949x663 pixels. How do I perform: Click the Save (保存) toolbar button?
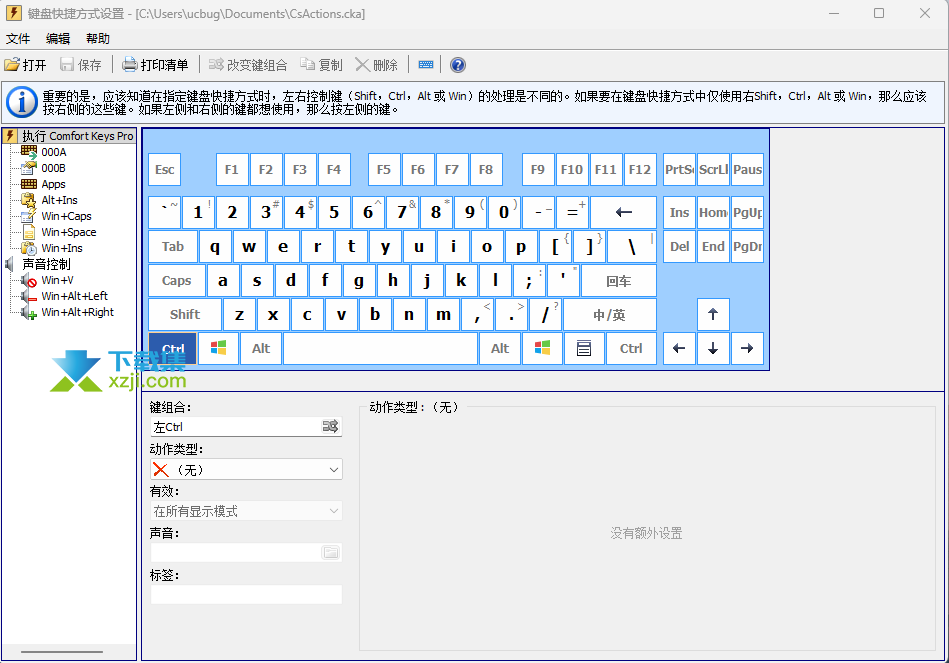pos(80,65)
